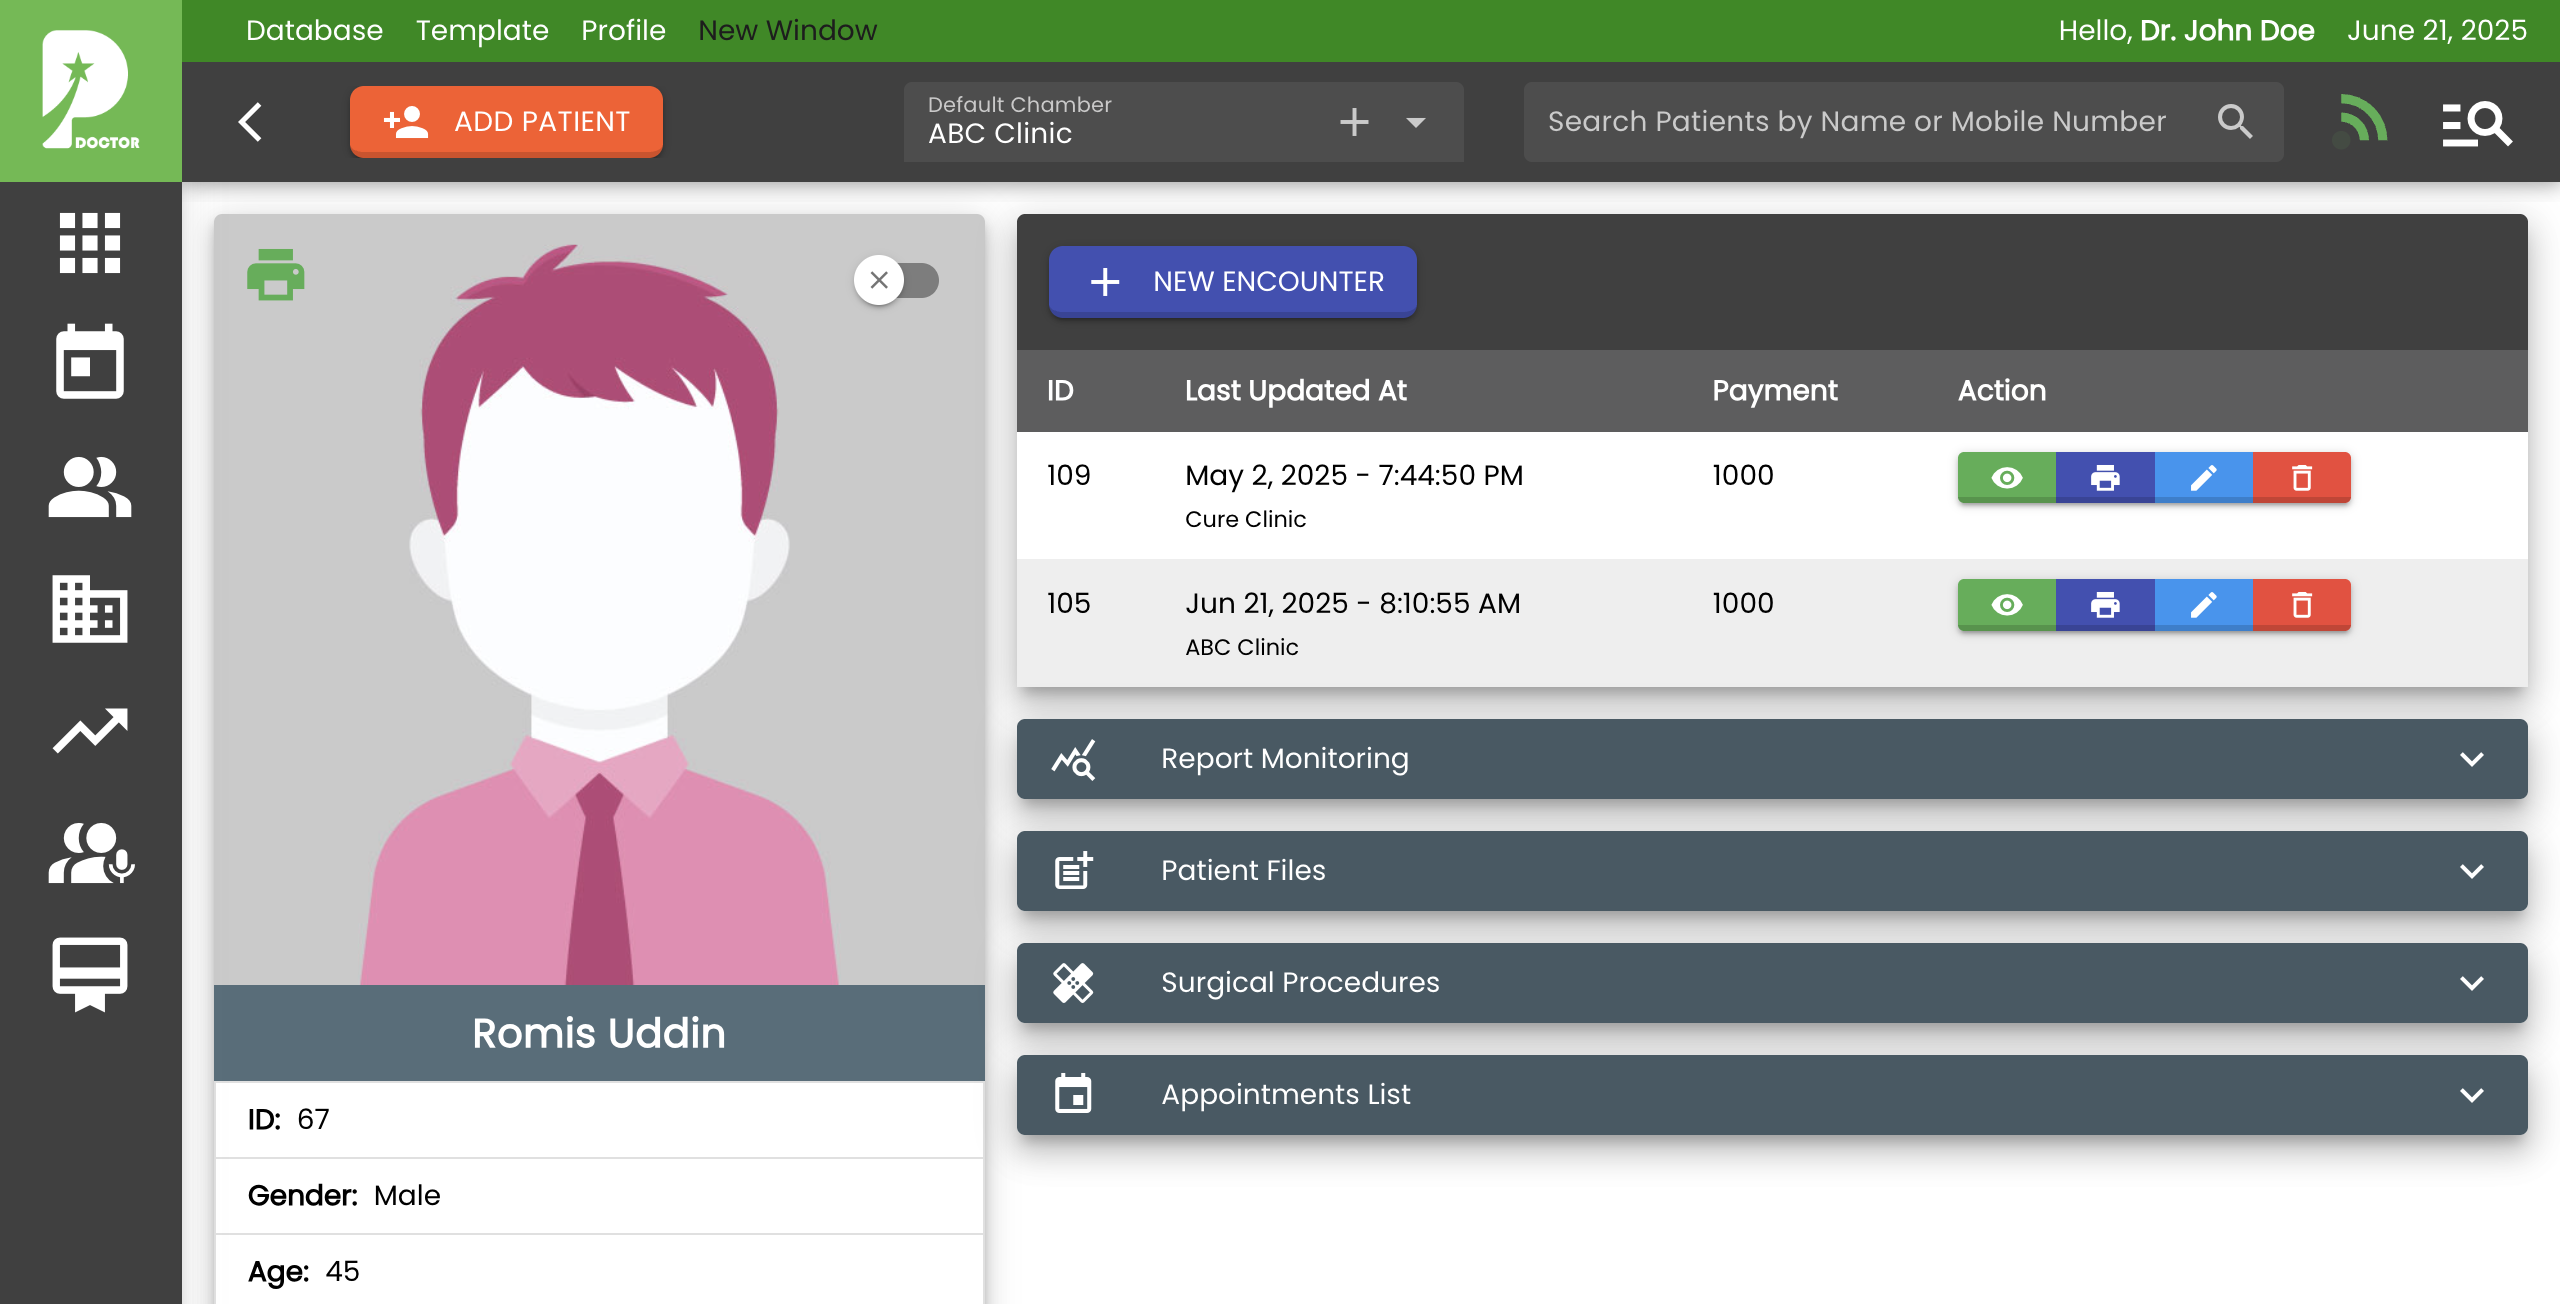Open the Profile menu
This screenshot has height=1304, width=2560.
(x=623, y=30)
